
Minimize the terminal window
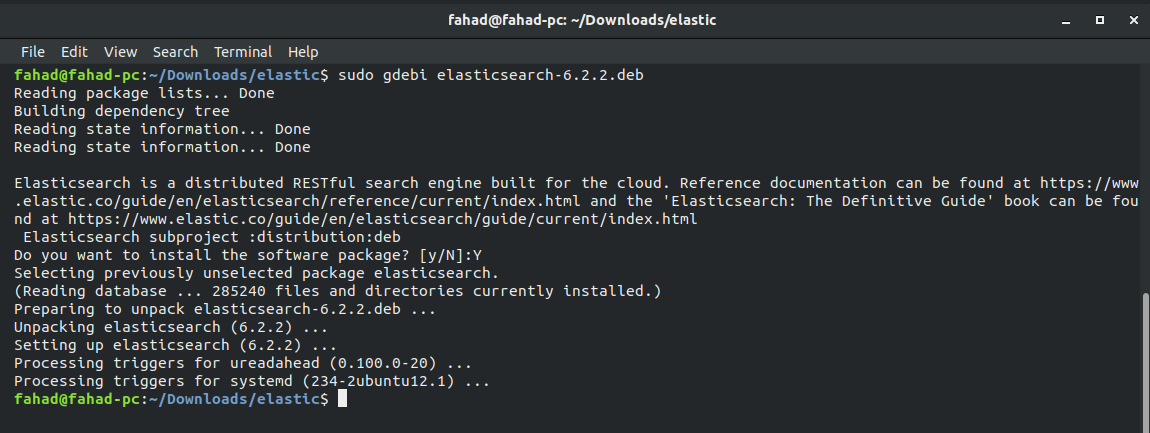(x=1066, y=21)
